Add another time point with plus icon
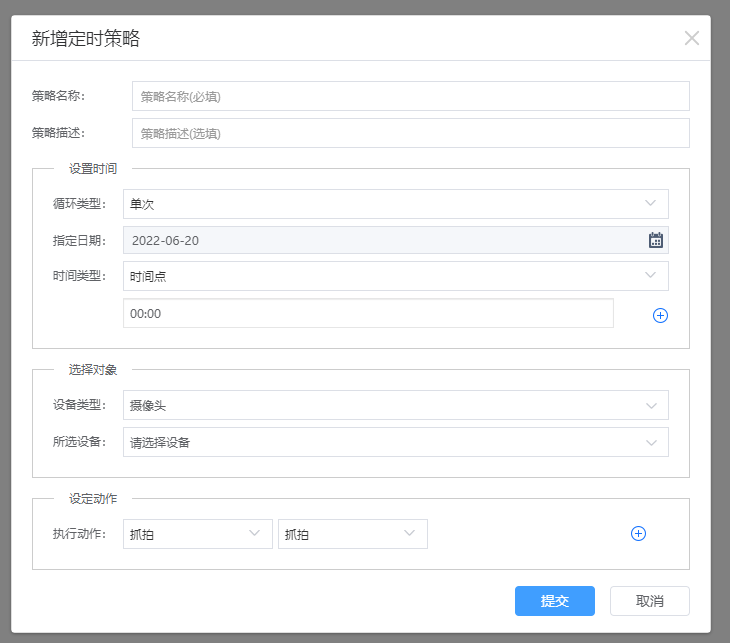730x643 pixels. [x=660, y=315]
